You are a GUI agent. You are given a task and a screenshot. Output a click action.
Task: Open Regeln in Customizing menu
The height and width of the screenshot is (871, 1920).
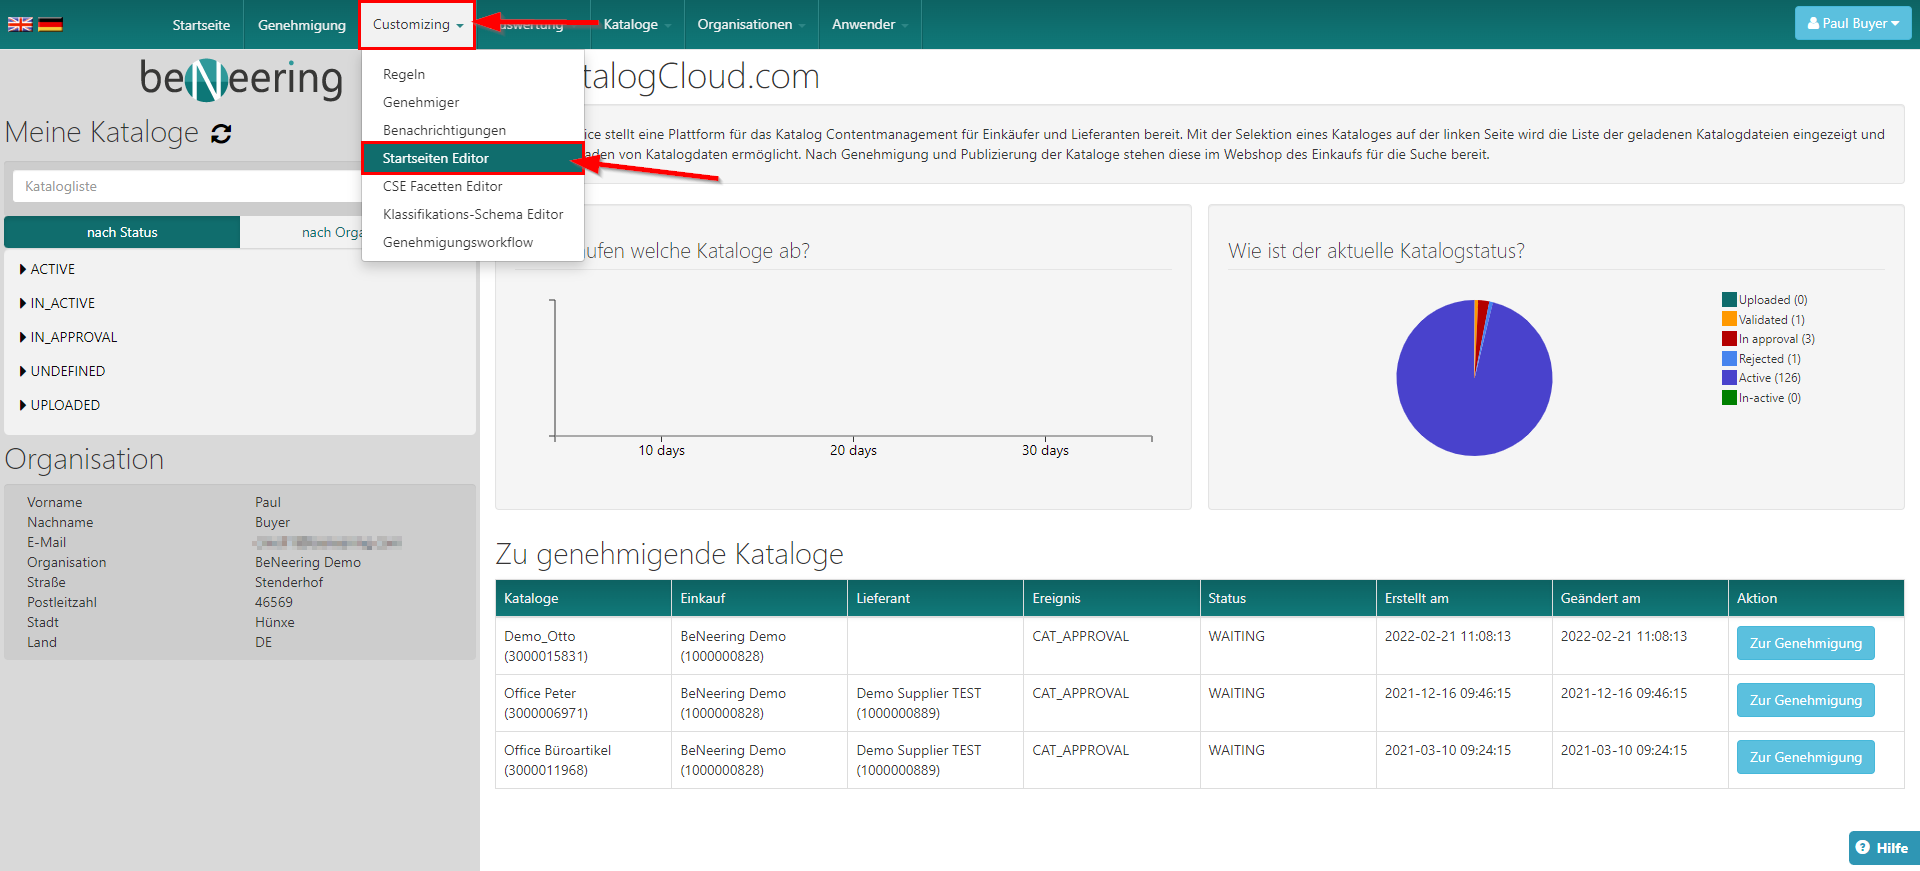[404, 74]
